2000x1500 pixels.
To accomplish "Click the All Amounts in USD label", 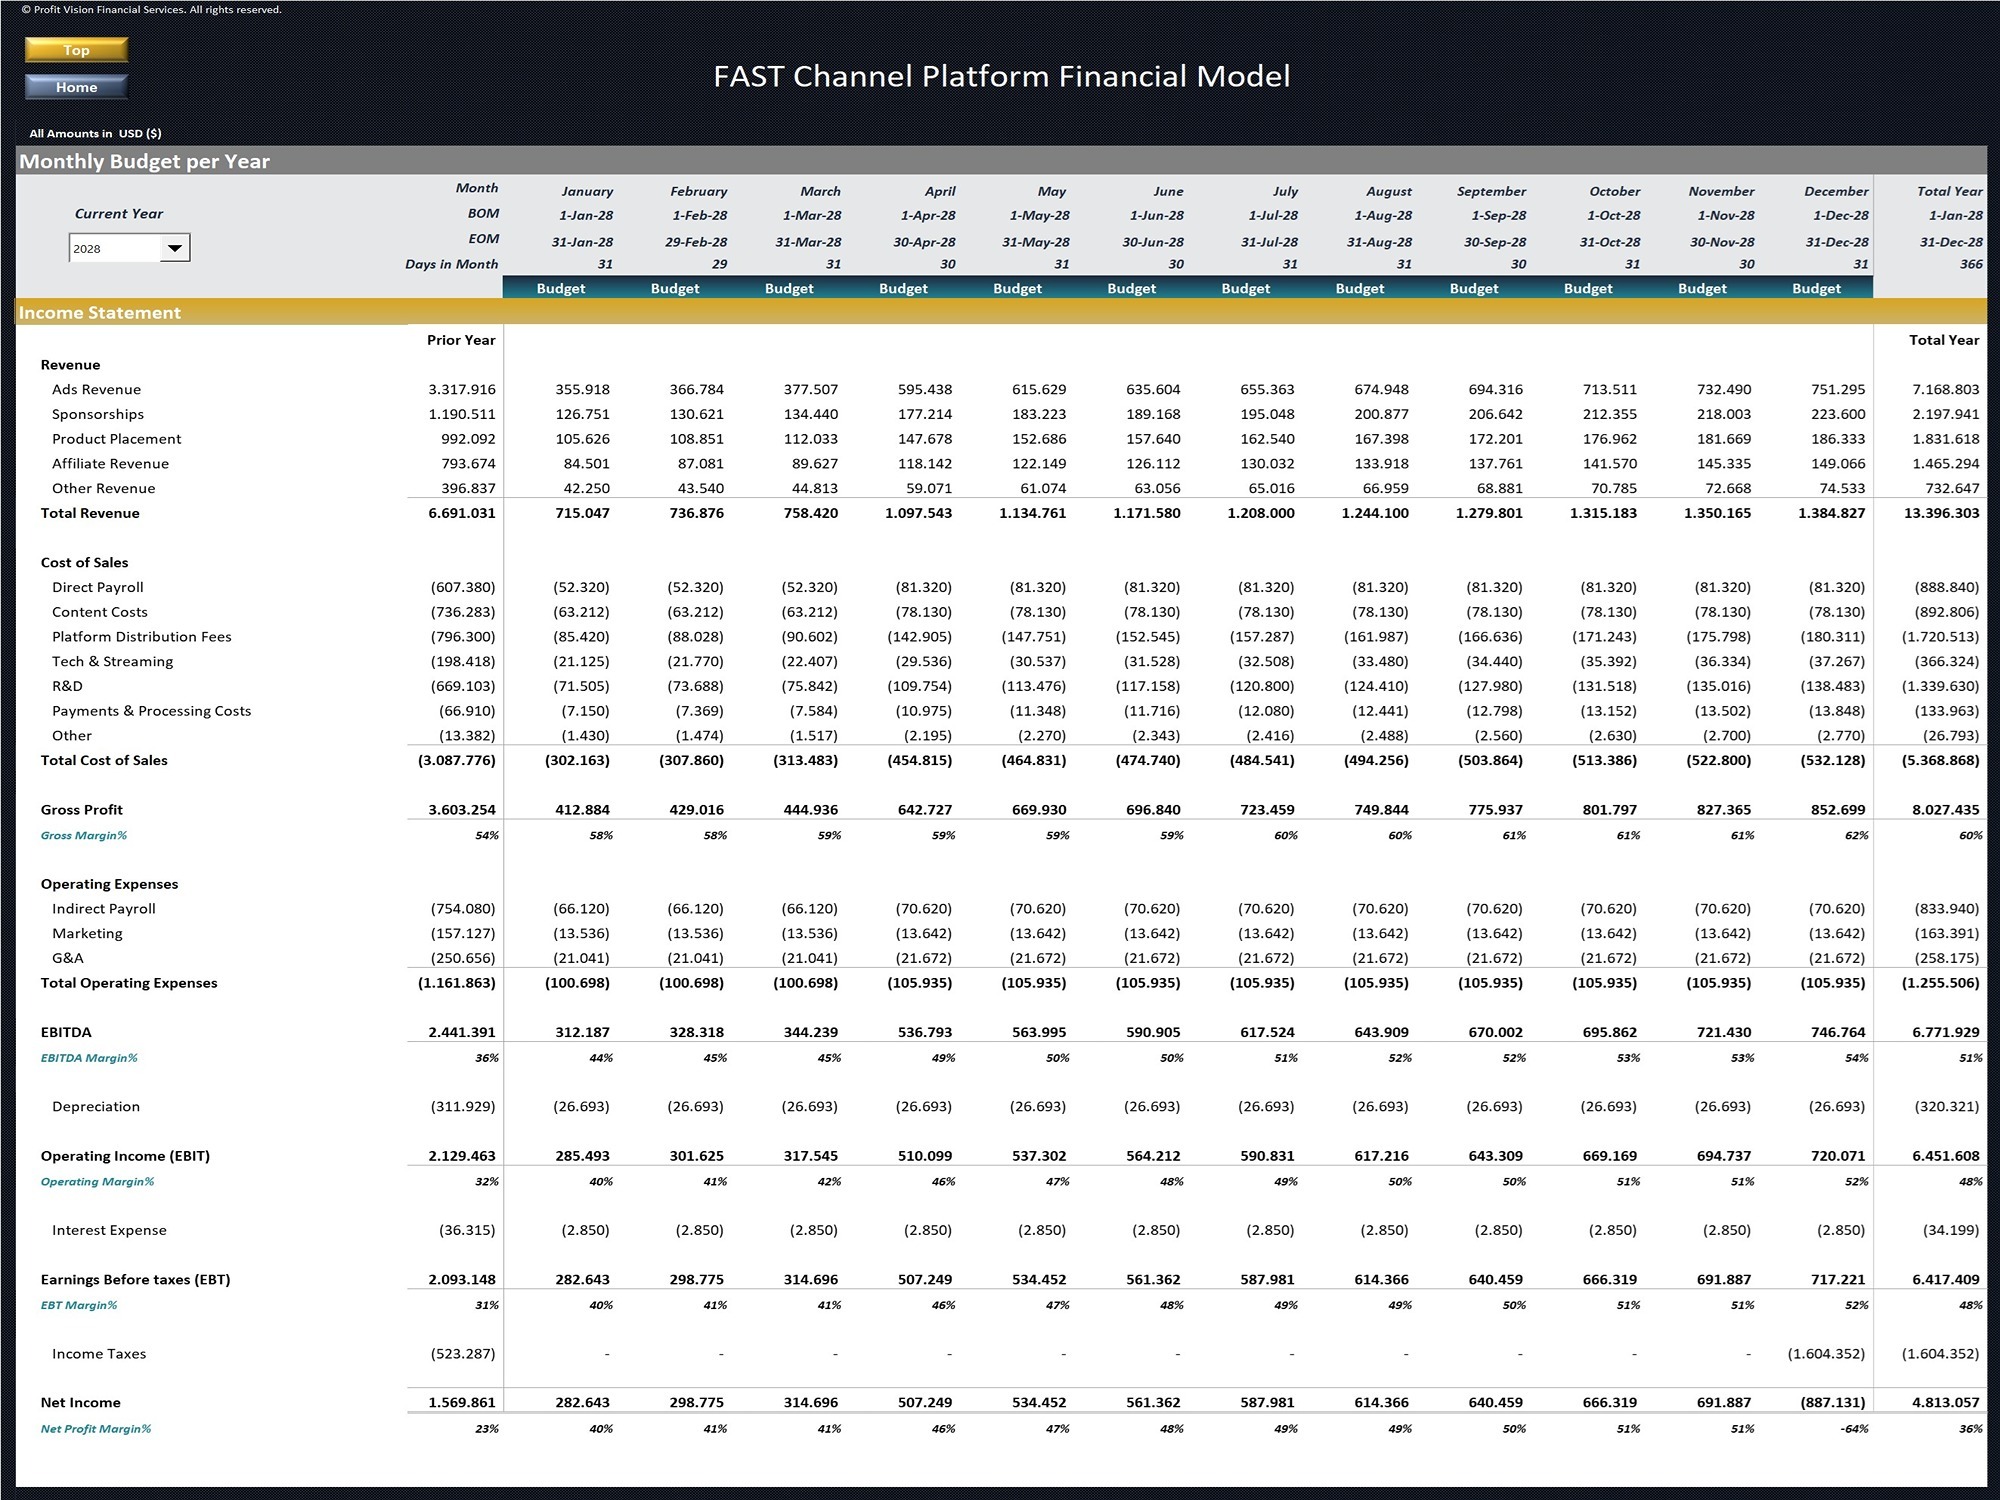I will click(x=96, y=131).
